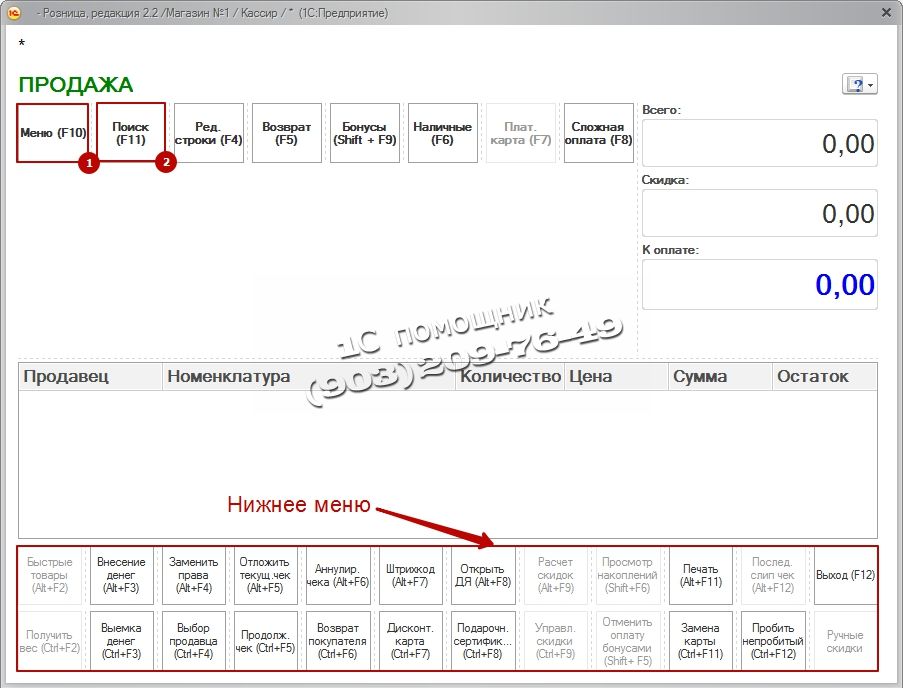Click Дисконт. карта (Ctrl+F7) button
This screenshot has width=903, height=688.
tap(411, 641)
